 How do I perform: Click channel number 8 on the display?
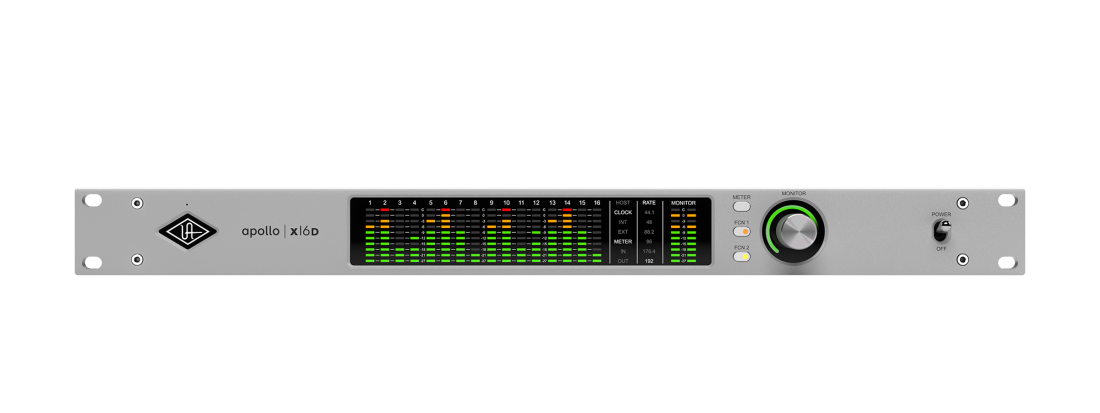pyautogui.click(x=476, y=203)
